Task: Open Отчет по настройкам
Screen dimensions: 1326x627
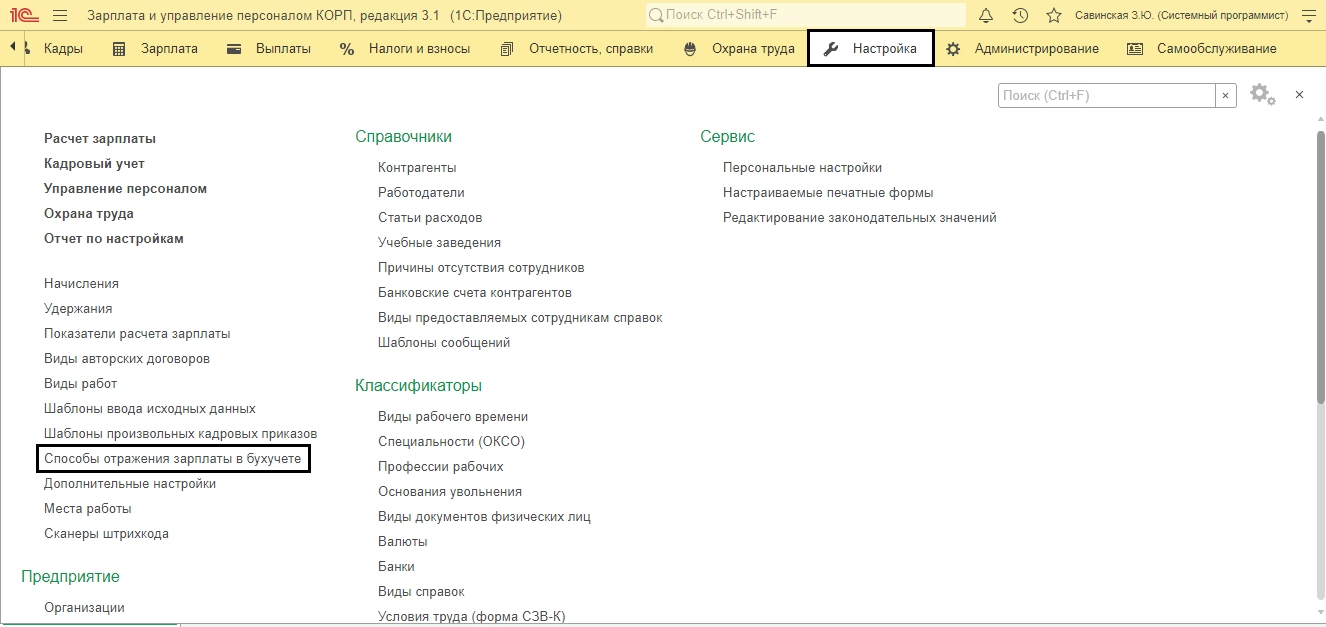Action: [x=114, y=238]
